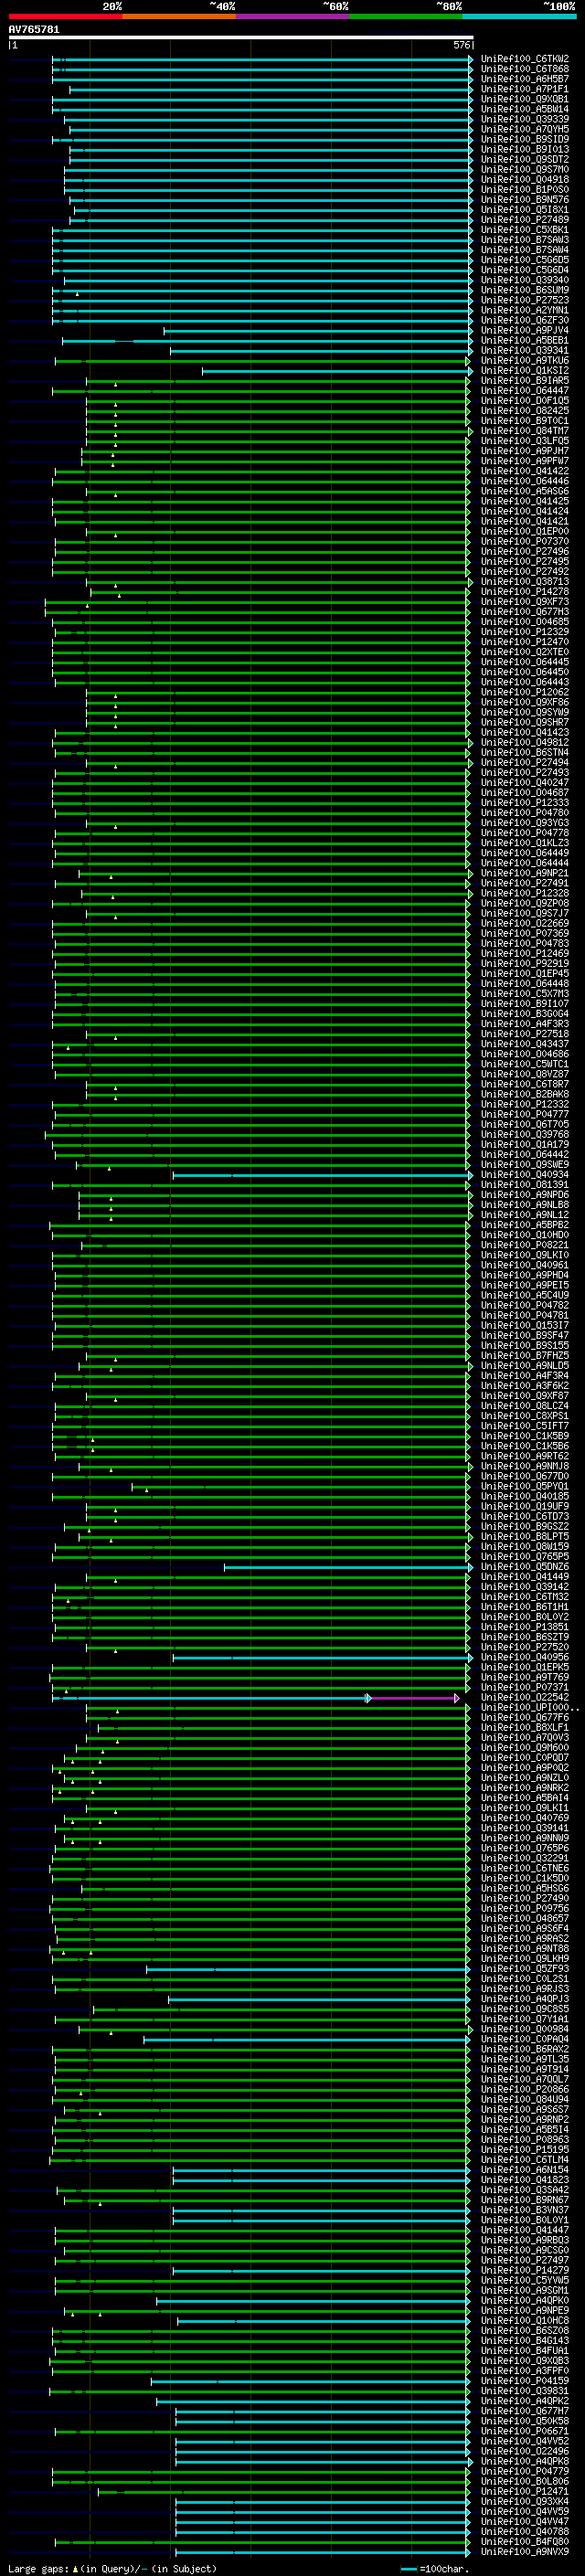Select hit label UniRef100_A9PJV4

tap(525, 330)
